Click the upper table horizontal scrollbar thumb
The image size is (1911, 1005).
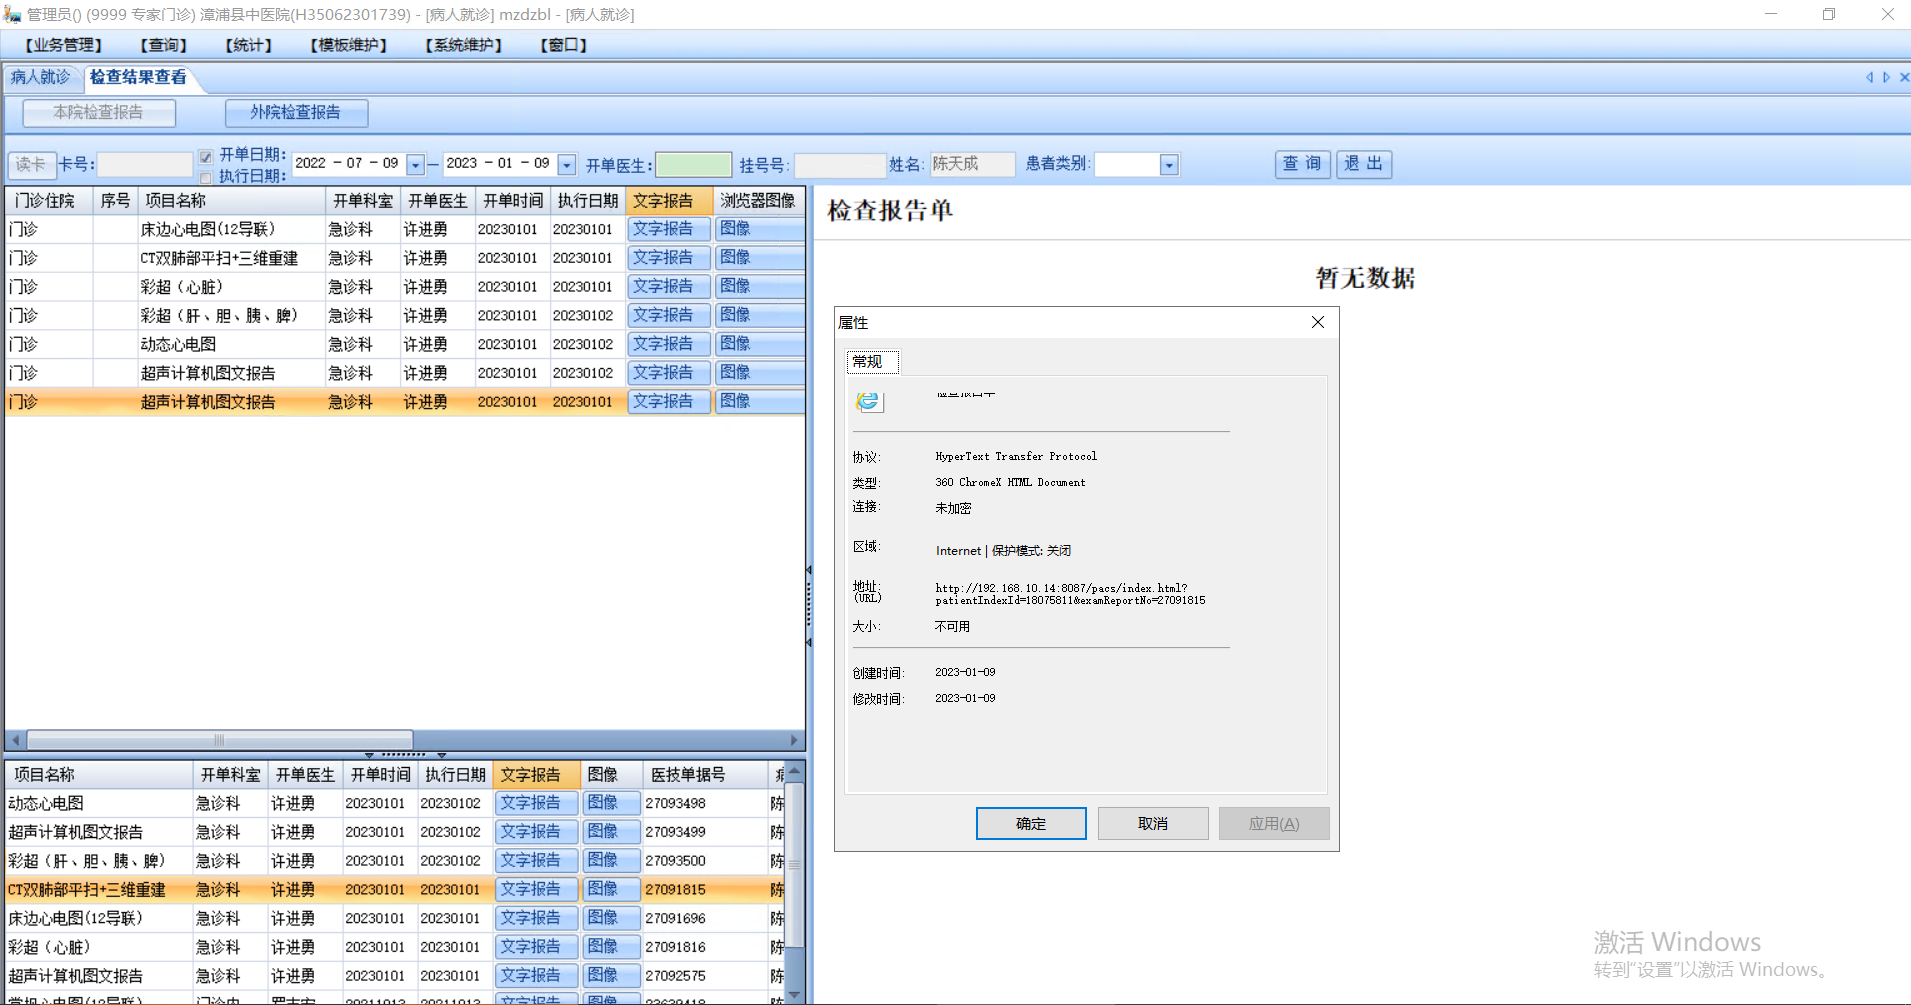click(220, 740)
